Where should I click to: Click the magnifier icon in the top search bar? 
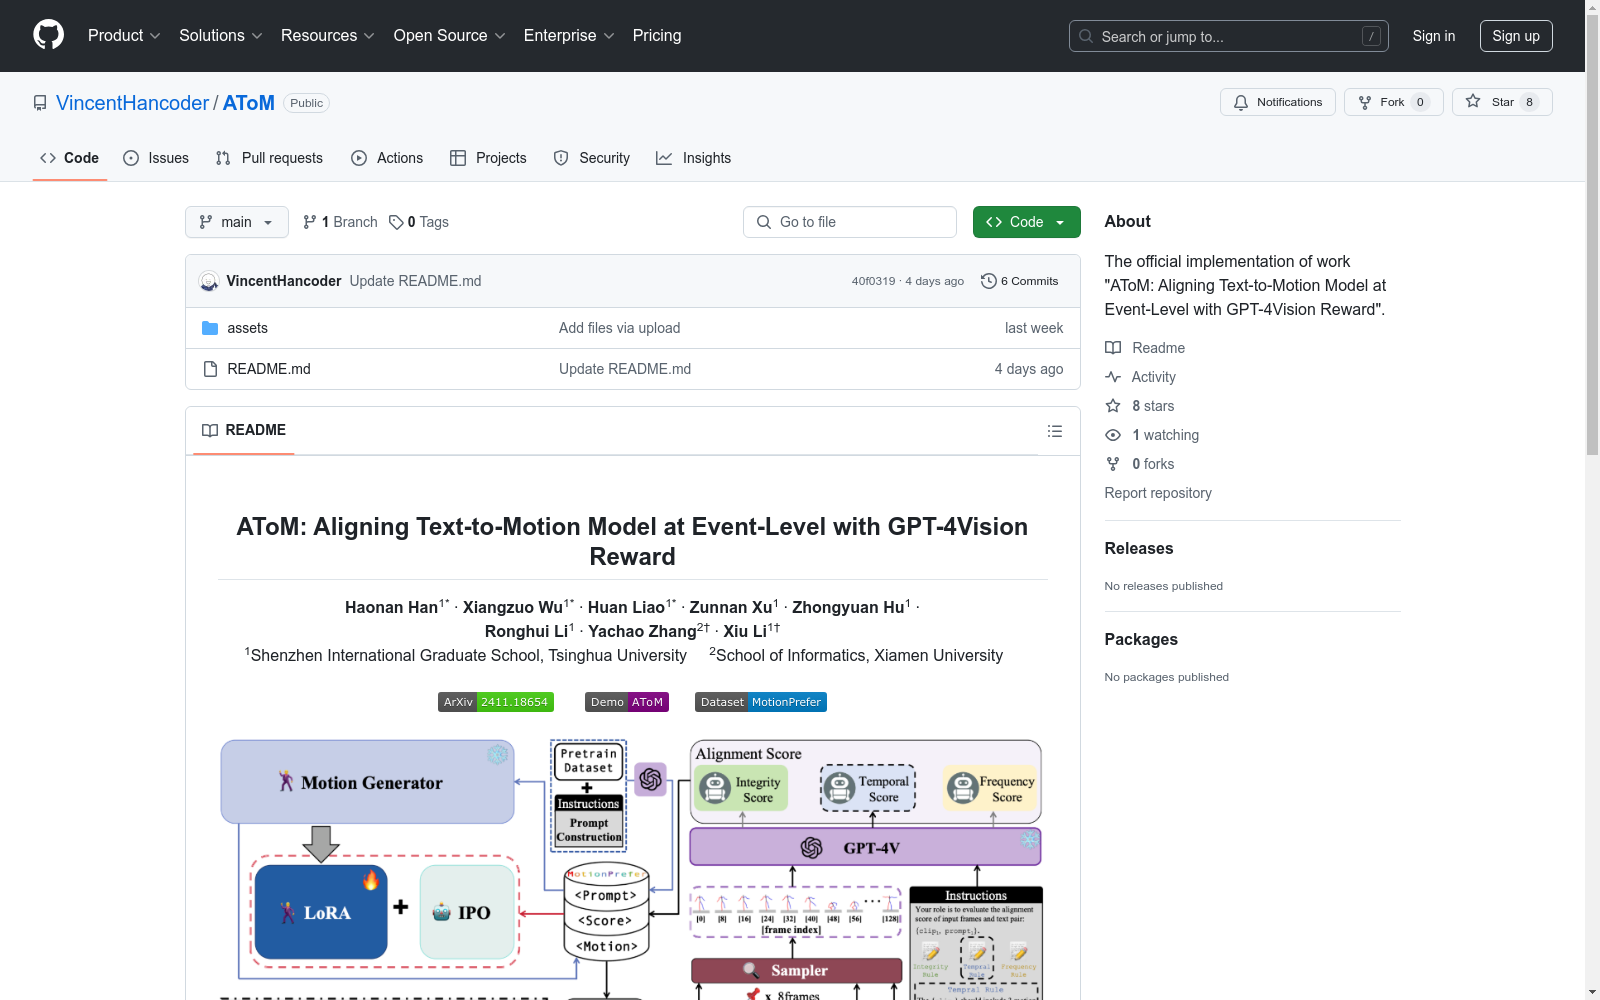tap(1086, 36)
